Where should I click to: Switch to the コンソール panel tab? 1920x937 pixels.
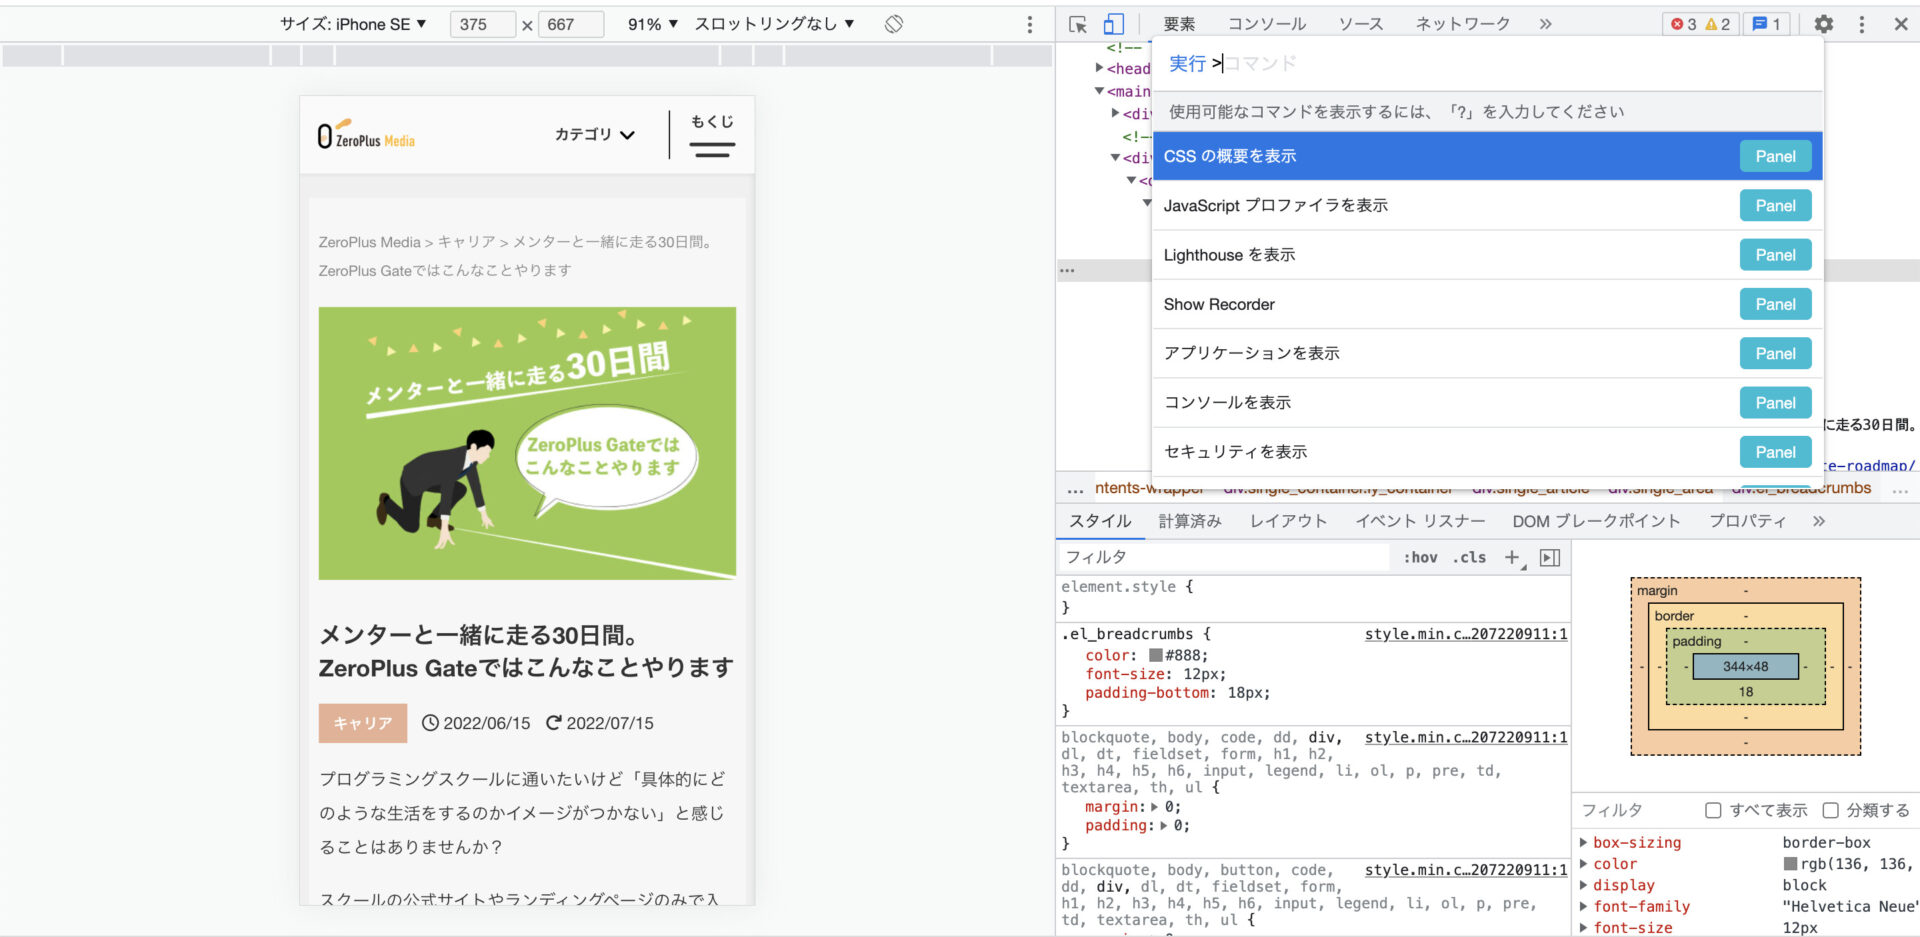pos(1266,24)
